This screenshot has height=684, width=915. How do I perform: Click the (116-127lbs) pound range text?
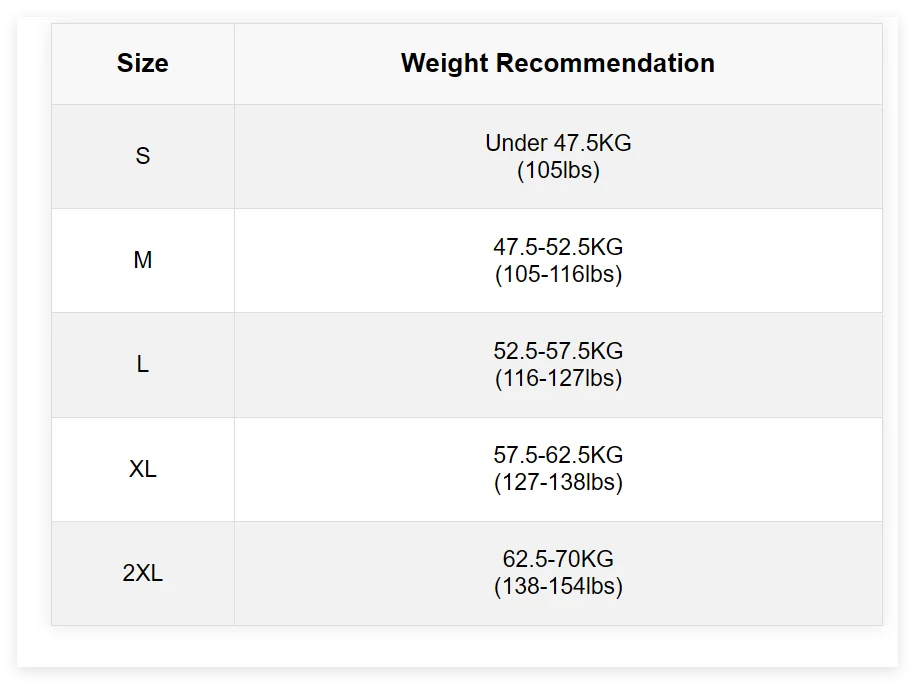pos(558,379)
